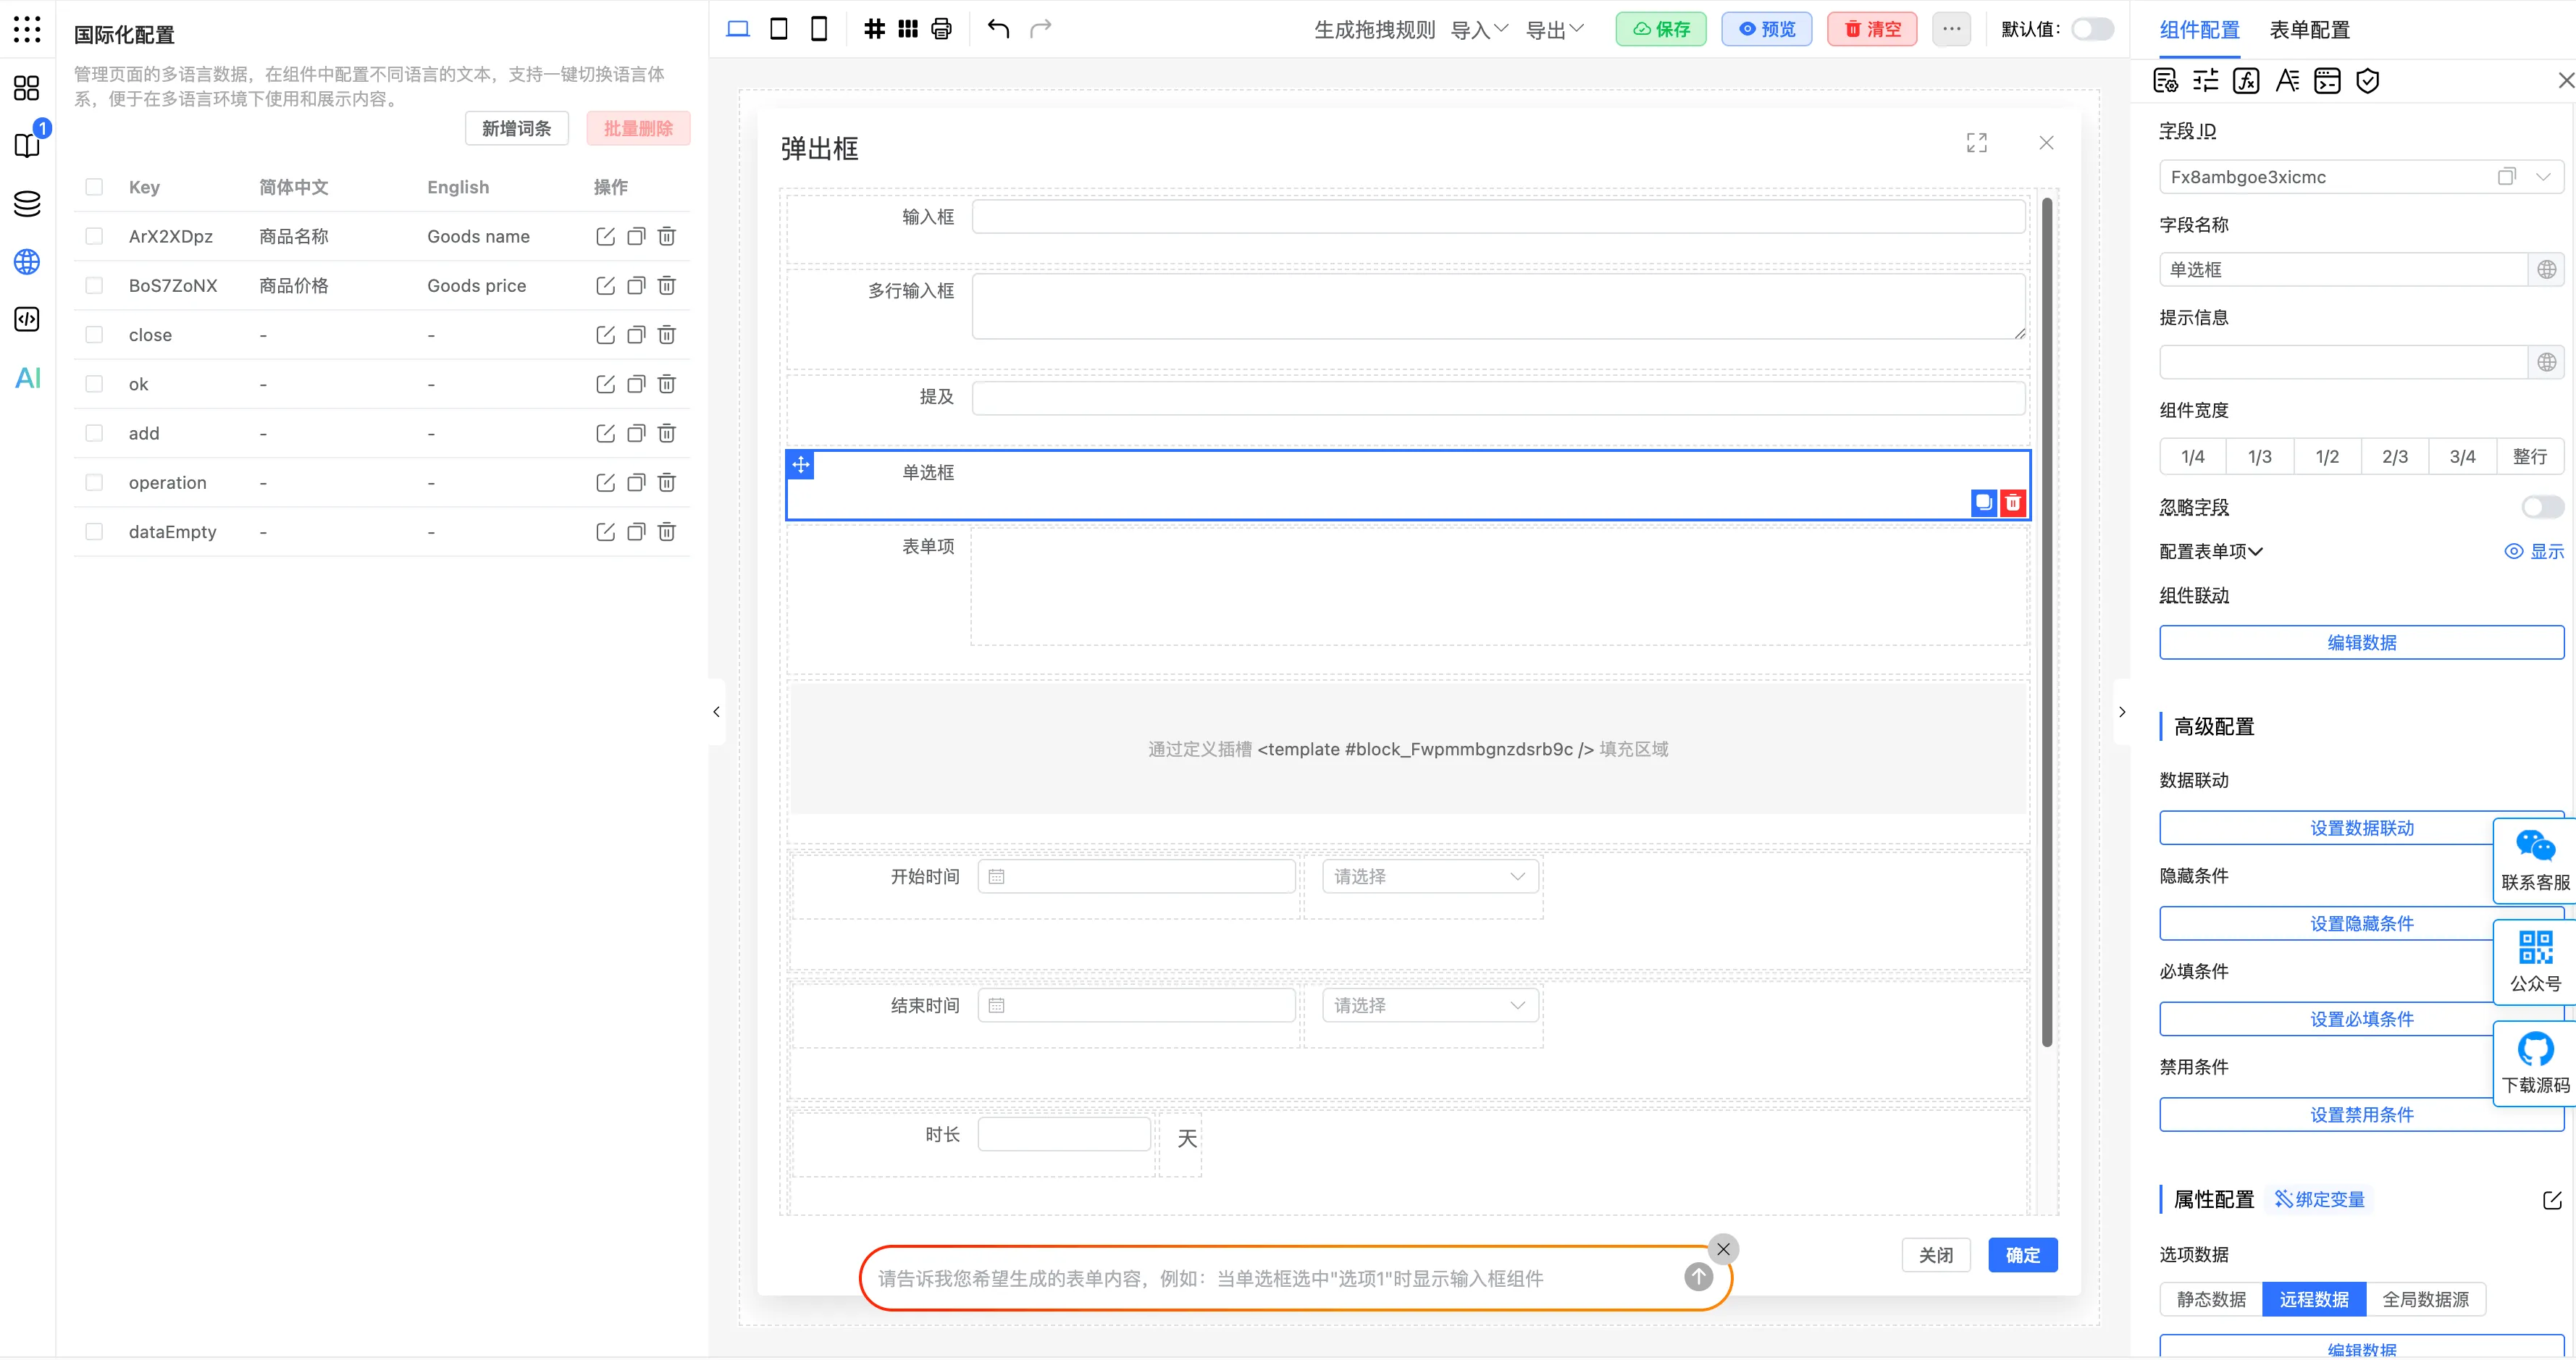Switch to mobile phone preview mode
Image resolution: width=2576 pixels, height=1360 pixels.
click(818, 28)
